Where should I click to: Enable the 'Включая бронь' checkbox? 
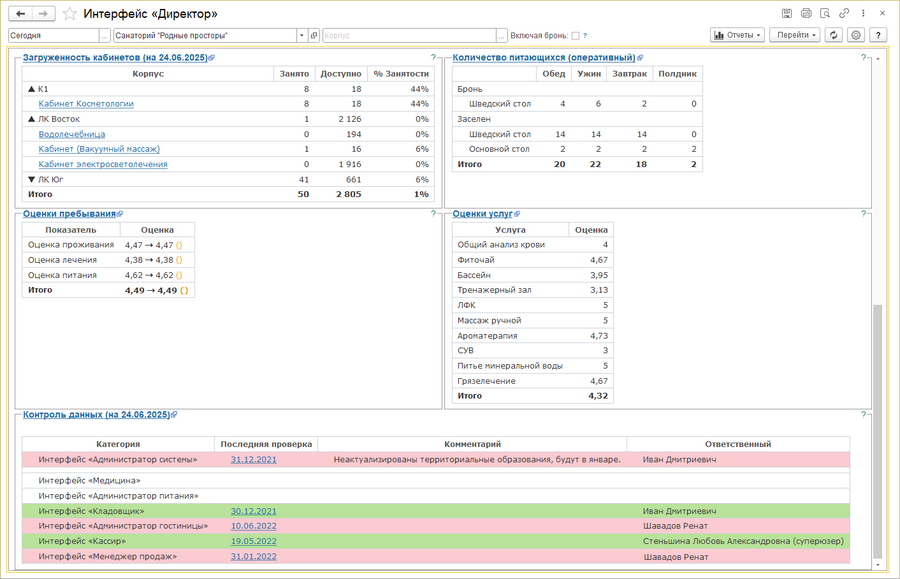pyautogui.click(x=575, y=35)
